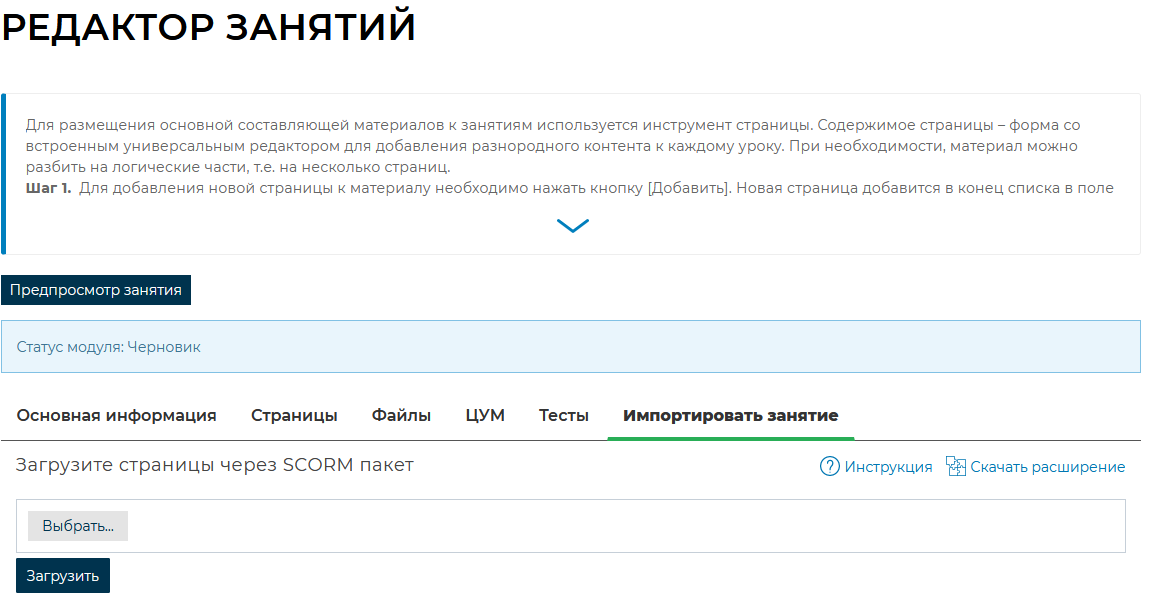This screenshot has height=600, width=1151.
Task: Click the puzzle icon beside Скачать расширение
Action: coord(956,467)
